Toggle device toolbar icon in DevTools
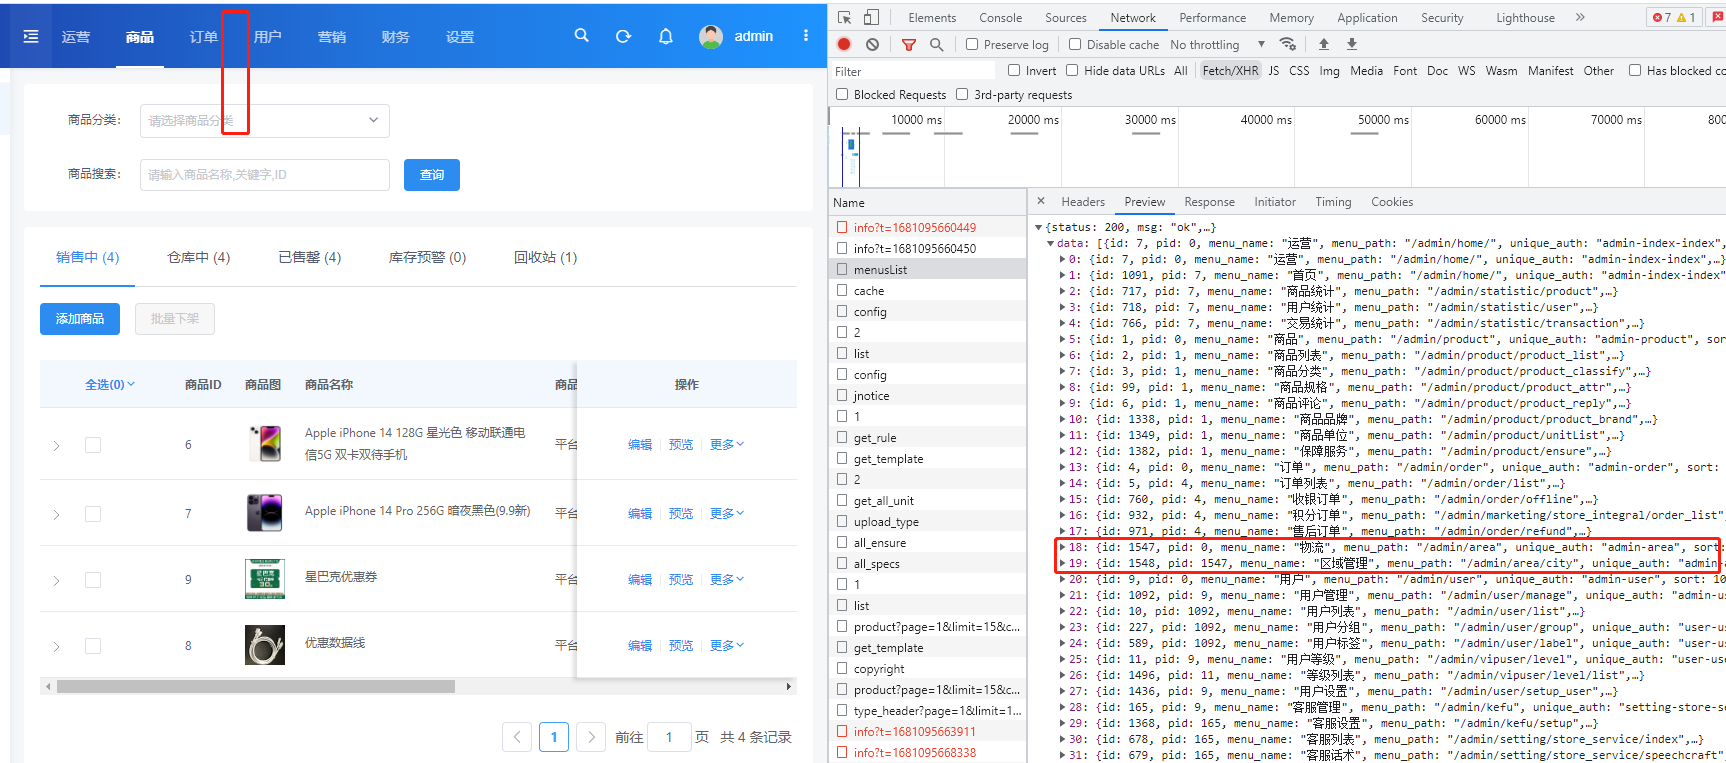This screenshot has width=1726, height=763. pyautogui.click(x=871, y=17)
